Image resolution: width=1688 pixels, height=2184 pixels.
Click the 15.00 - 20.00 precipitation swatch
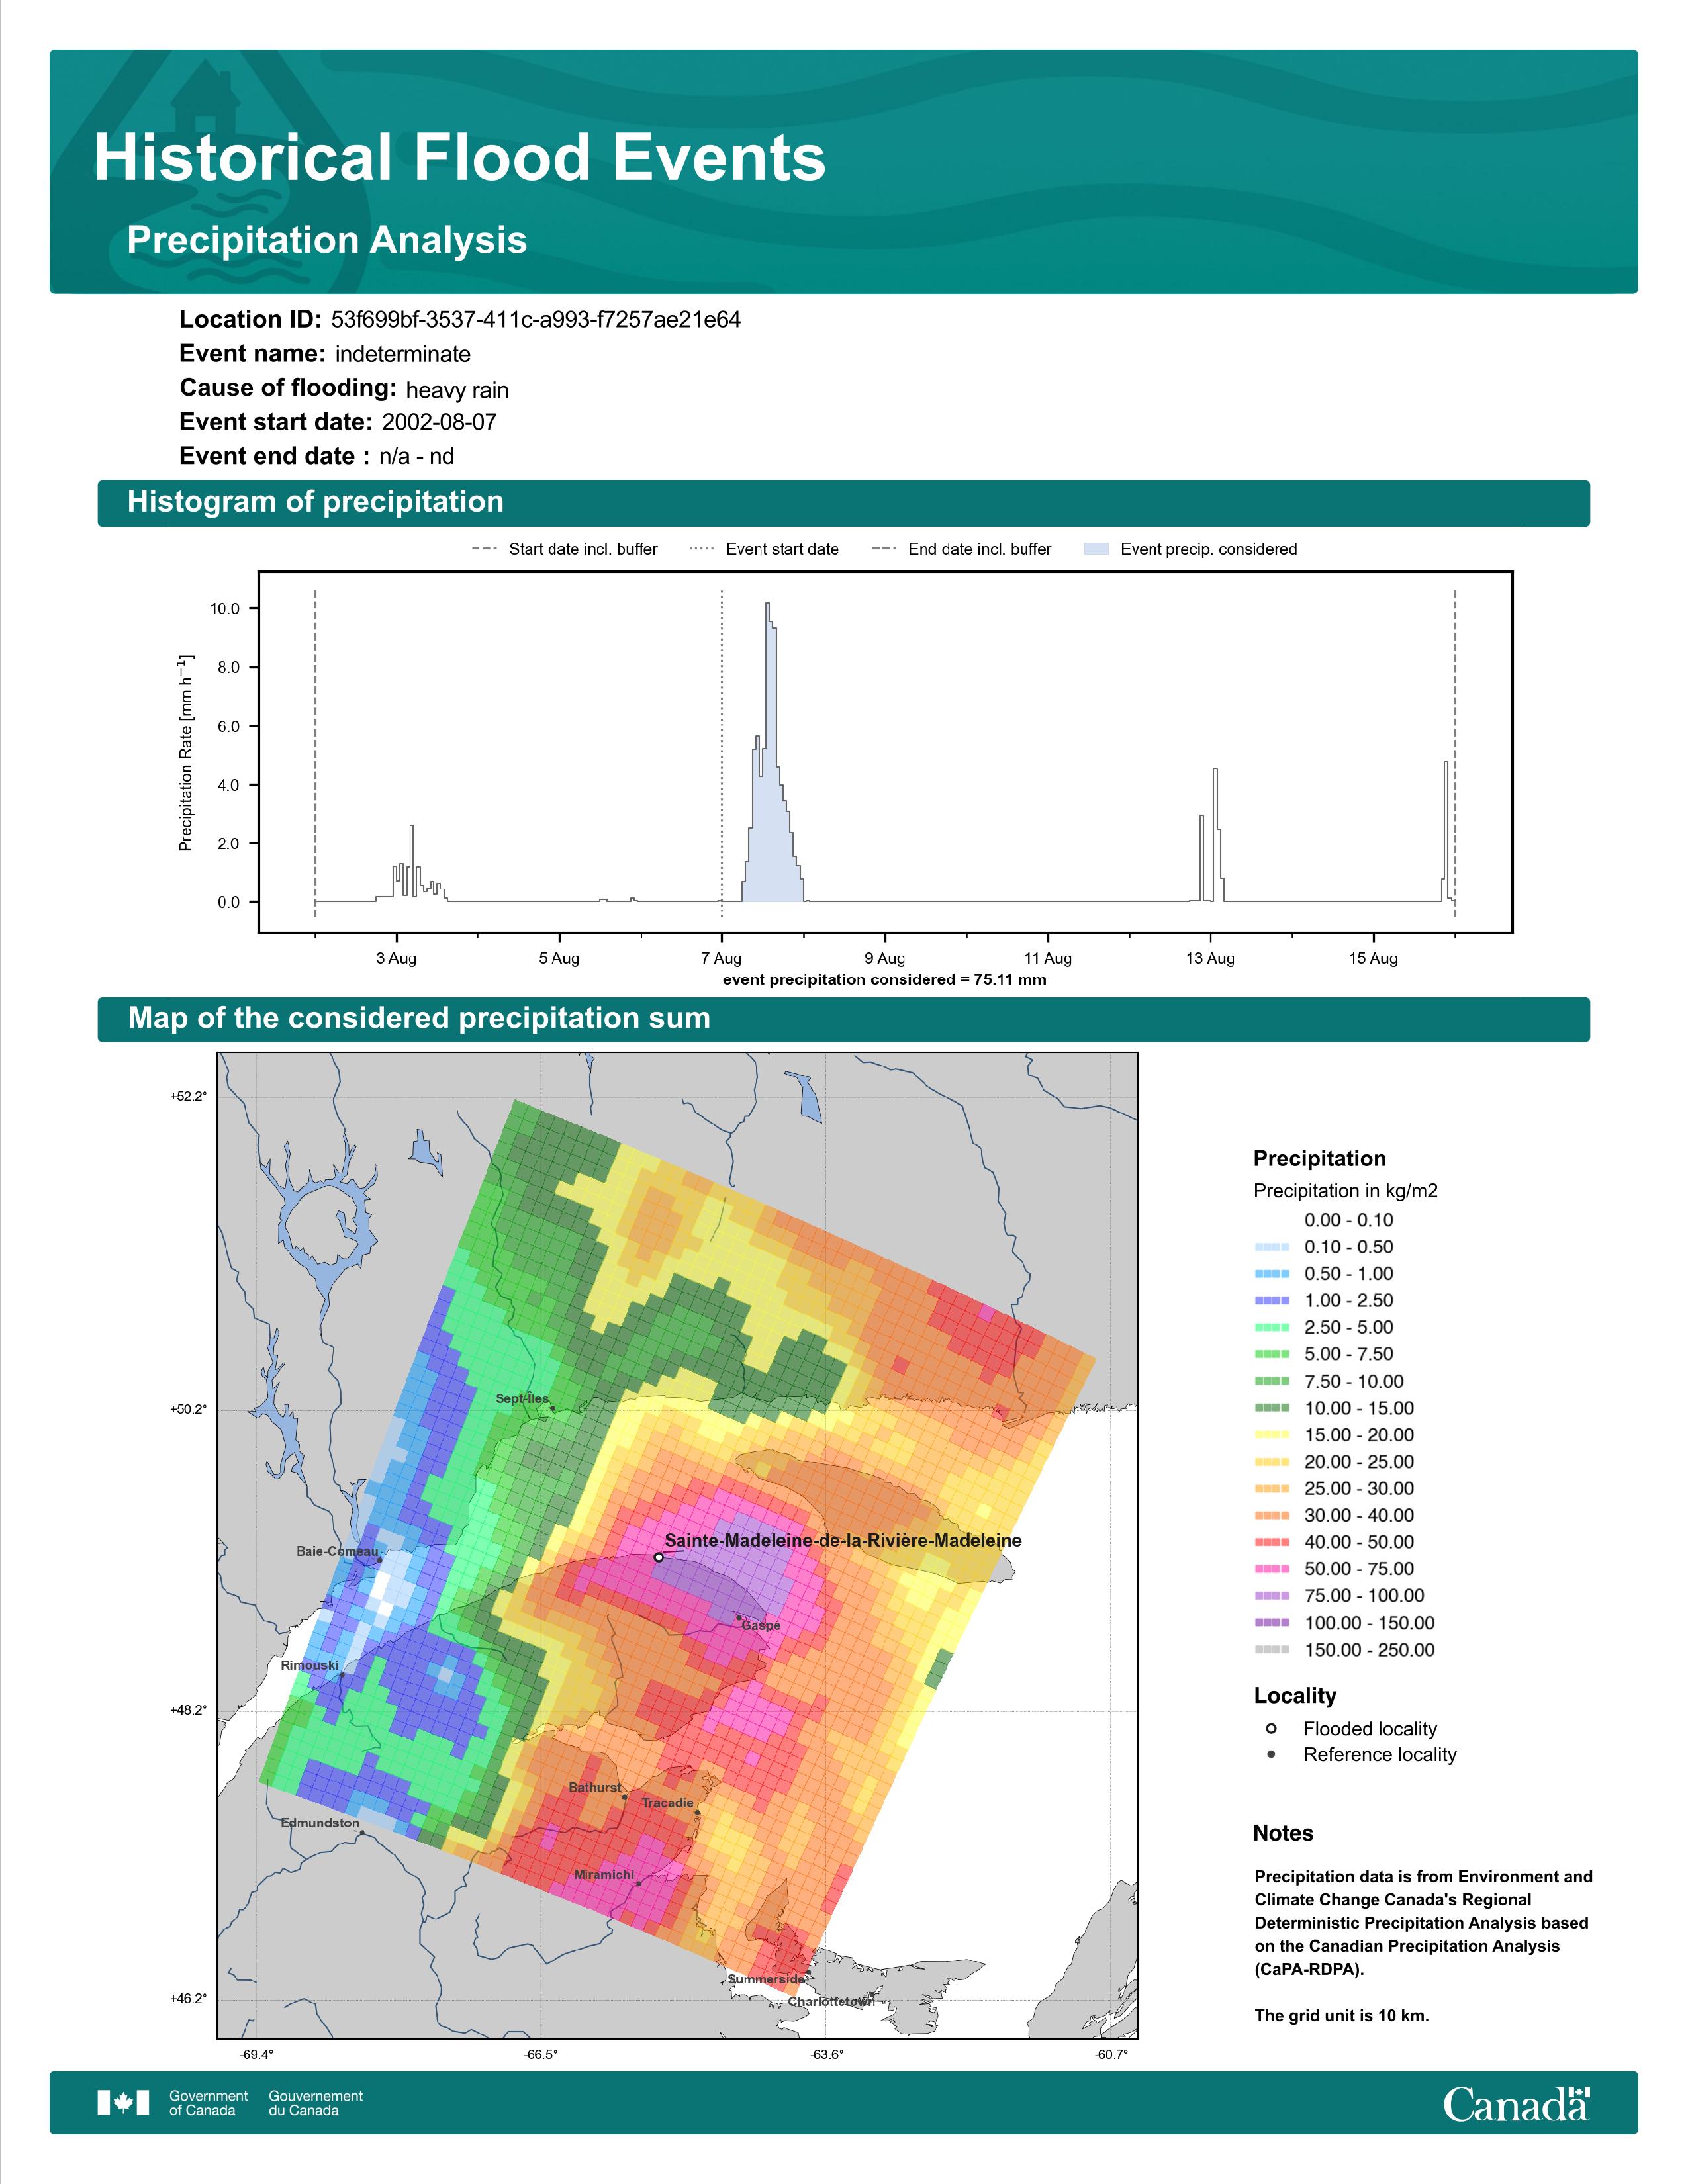(1271, 1435)
